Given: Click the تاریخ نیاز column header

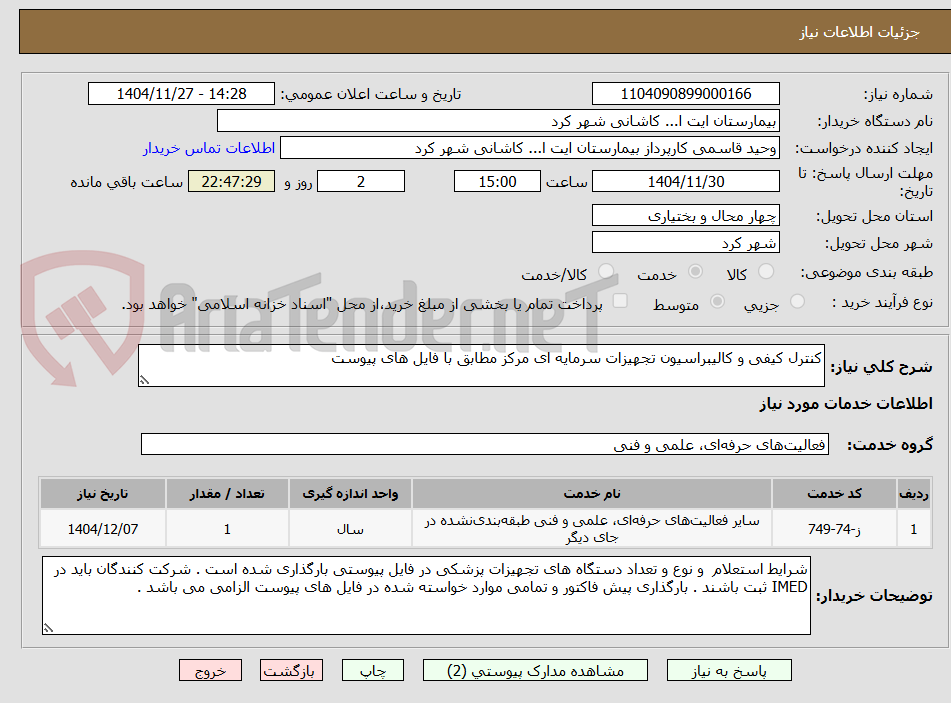Looking at the screenshot, I should point(102,494).
